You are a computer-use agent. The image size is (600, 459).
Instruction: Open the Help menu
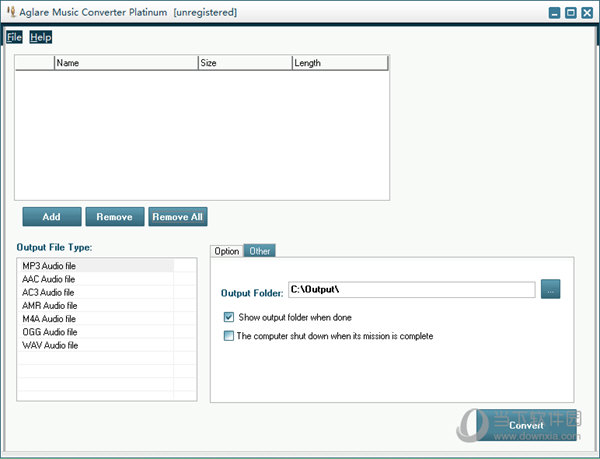[41, 37]
